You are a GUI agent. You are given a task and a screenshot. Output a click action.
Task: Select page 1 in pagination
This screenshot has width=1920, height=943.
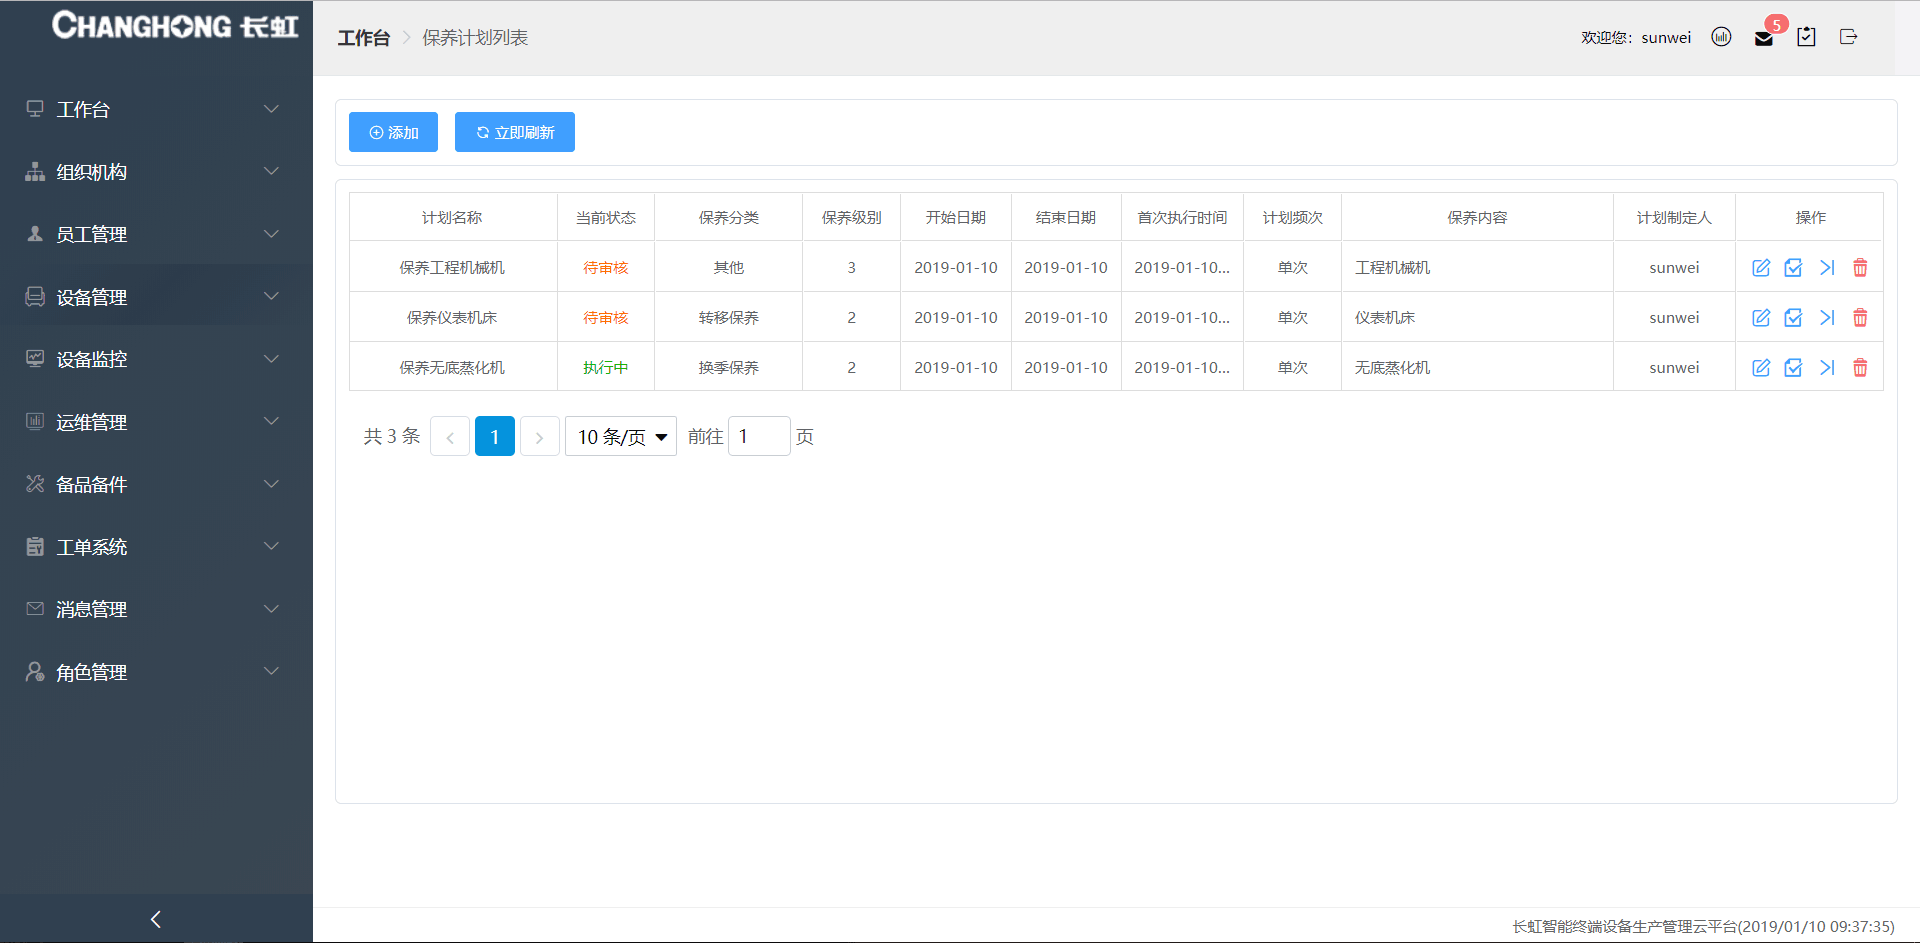coord(495,437)
